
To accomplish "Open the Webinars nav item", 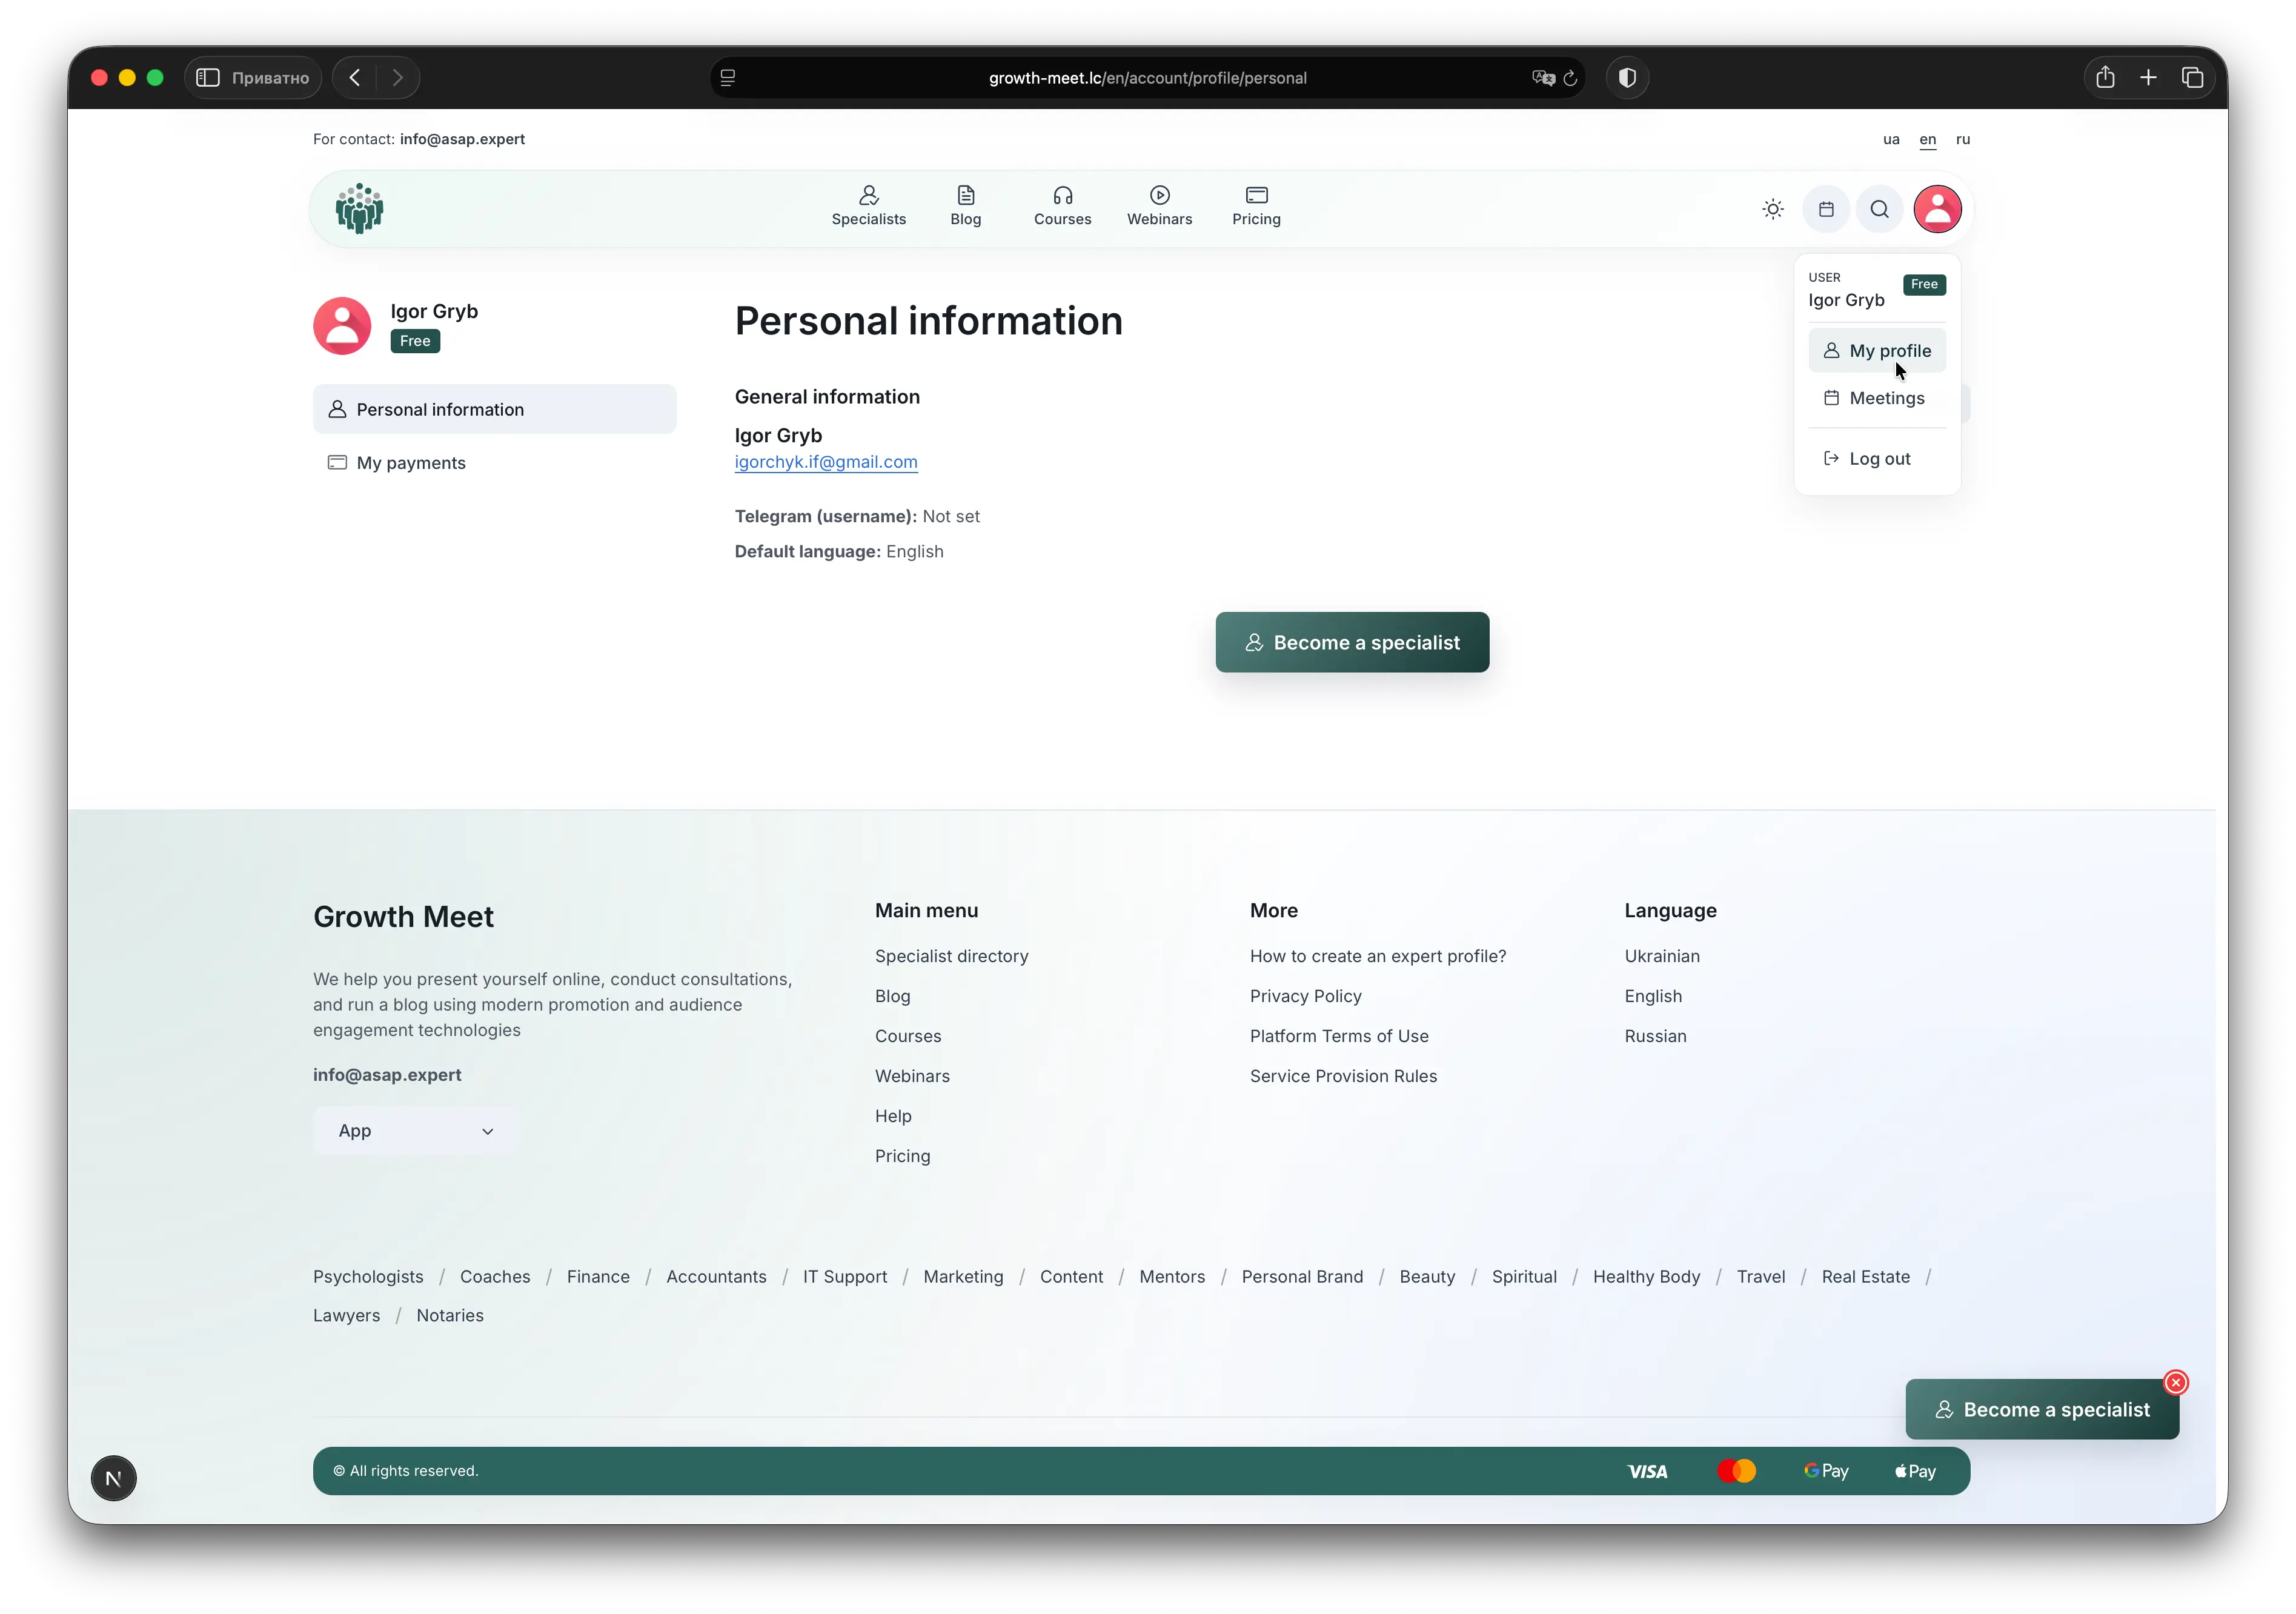I will pos(1159,206).
